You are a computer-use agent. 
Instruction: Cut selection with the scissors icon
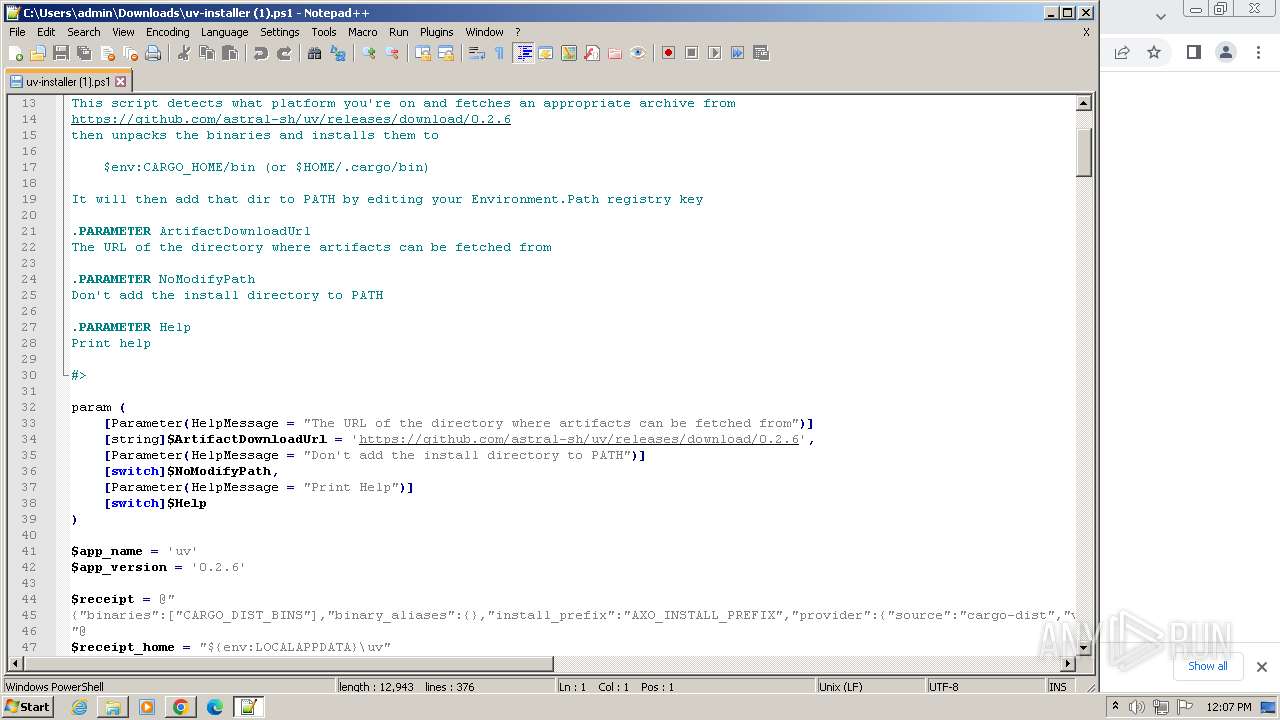pos(184,53)
